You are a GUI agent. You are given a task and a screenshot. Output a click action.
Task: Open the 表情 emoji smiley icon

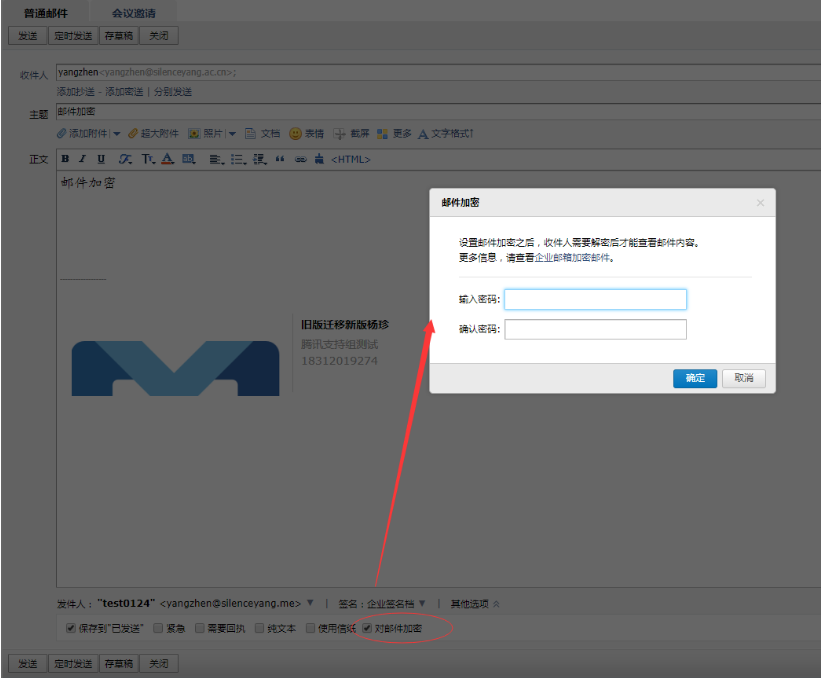click(x=293, y=133)
